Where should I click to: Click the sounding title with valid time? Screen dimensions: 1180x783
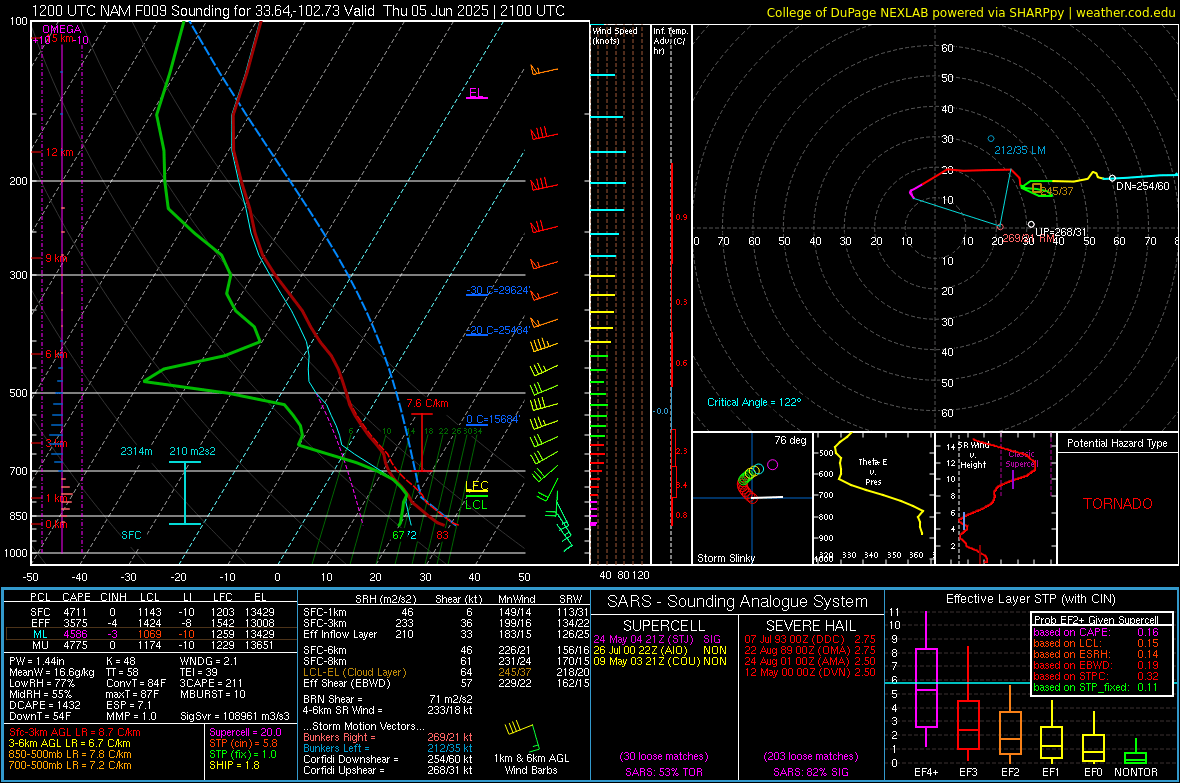(298, 11)
